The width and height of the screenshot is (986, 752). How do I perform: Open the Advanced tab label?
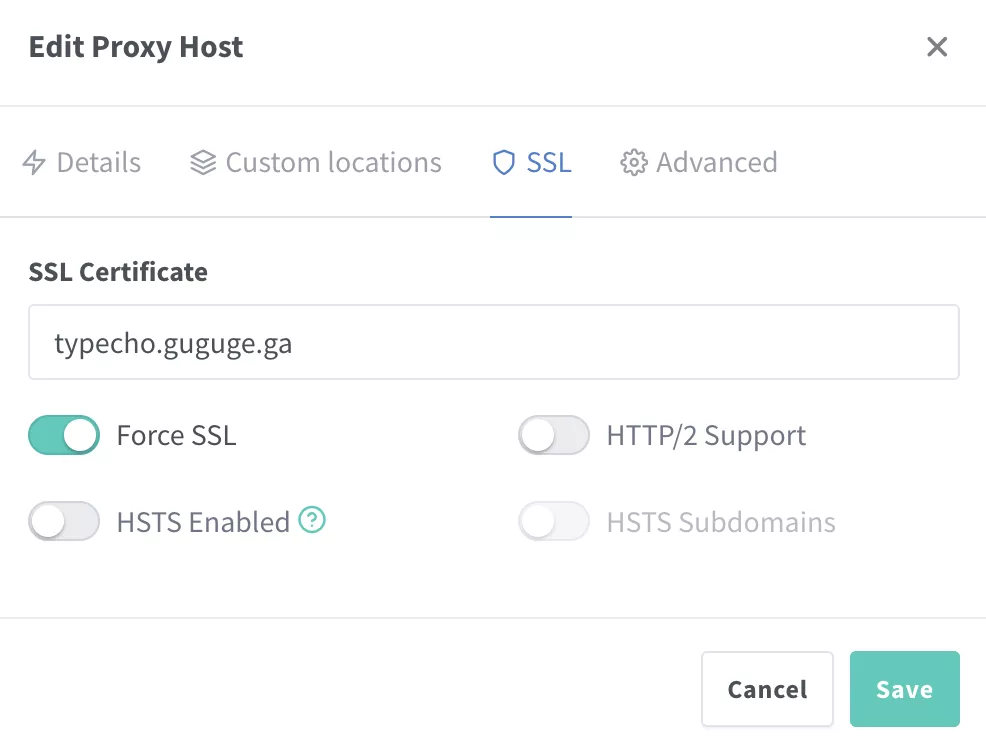716,163
